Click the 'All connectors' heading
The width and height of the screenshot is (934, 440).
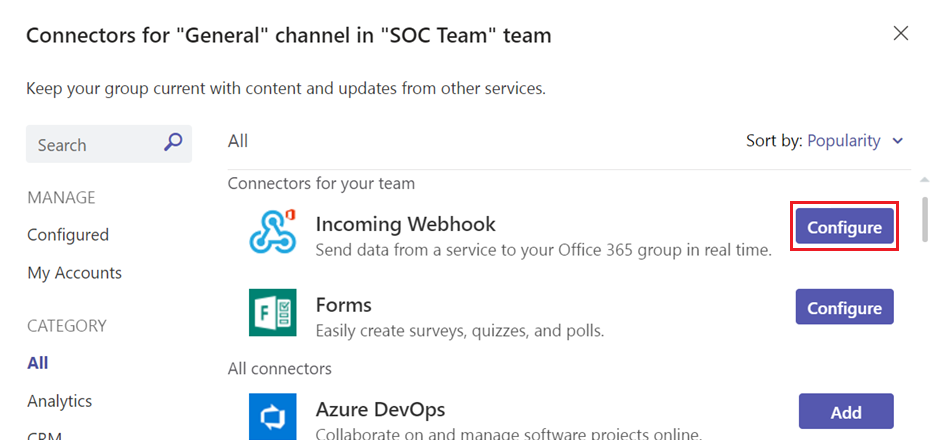point(279,369)
